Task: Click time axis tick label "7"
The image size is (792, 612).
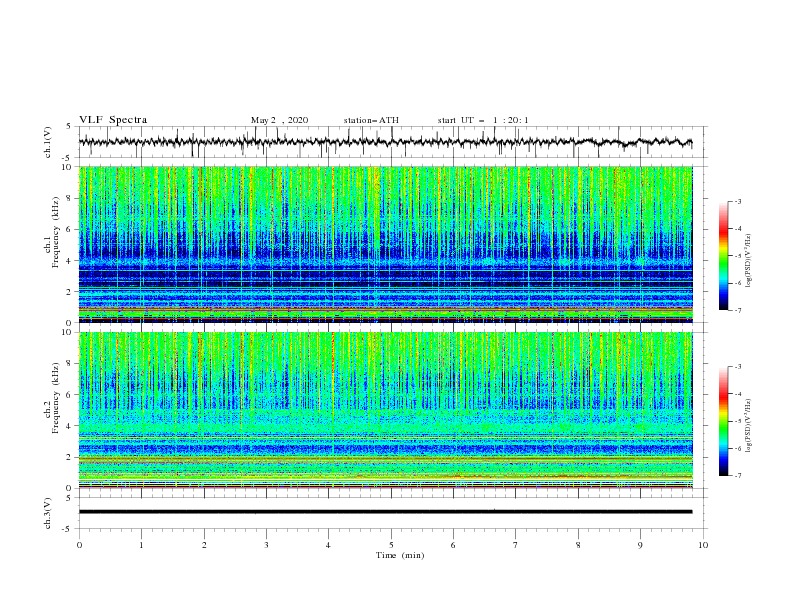Action: click(x=516, y=545)
